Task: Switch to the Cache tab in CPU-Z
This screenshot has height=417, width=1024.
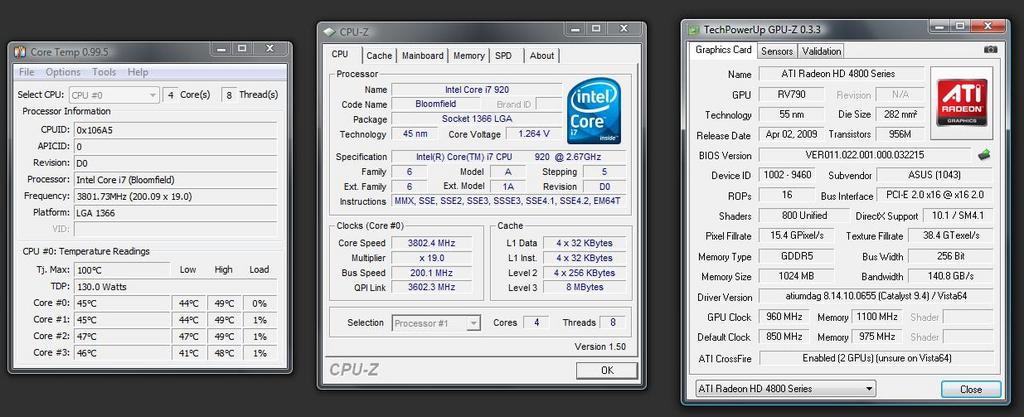Action: click(x=379, y=56)
